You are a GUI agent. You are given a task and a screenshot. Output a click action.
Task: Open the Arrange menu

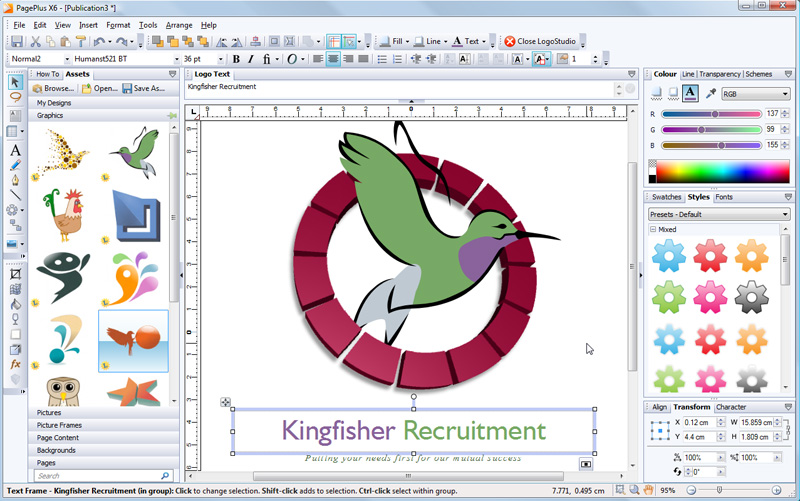point(179,25)
